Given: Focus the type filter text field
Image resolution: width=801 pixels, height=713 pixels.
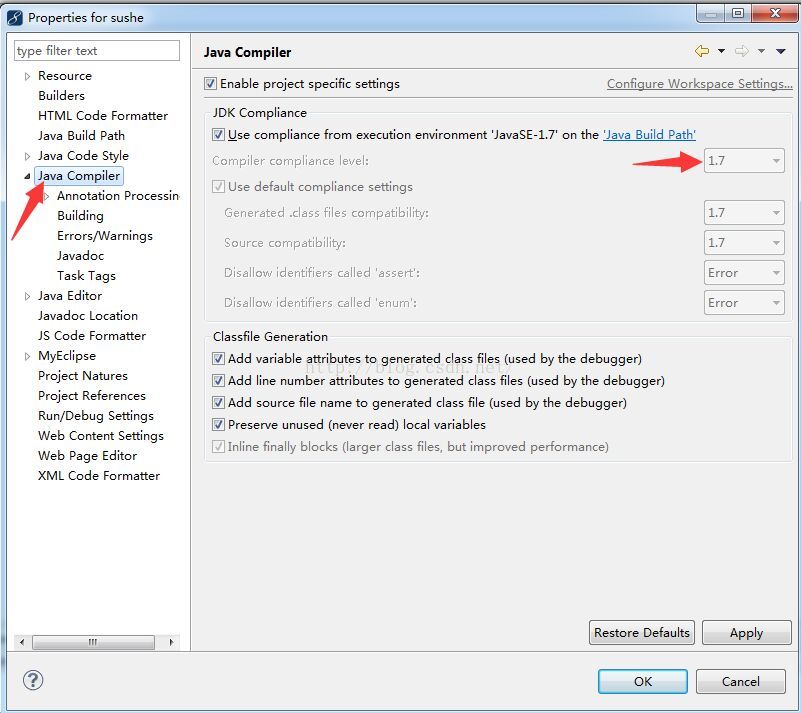Looking at the screenshot, I should [97, 51].
